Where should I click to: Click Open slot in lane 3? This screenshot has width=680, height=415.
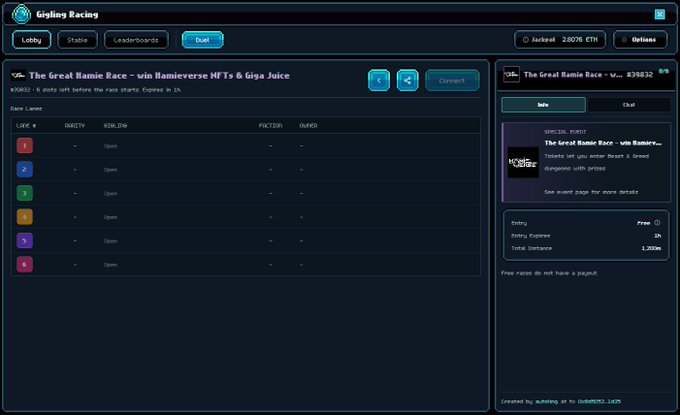point(110,193)
